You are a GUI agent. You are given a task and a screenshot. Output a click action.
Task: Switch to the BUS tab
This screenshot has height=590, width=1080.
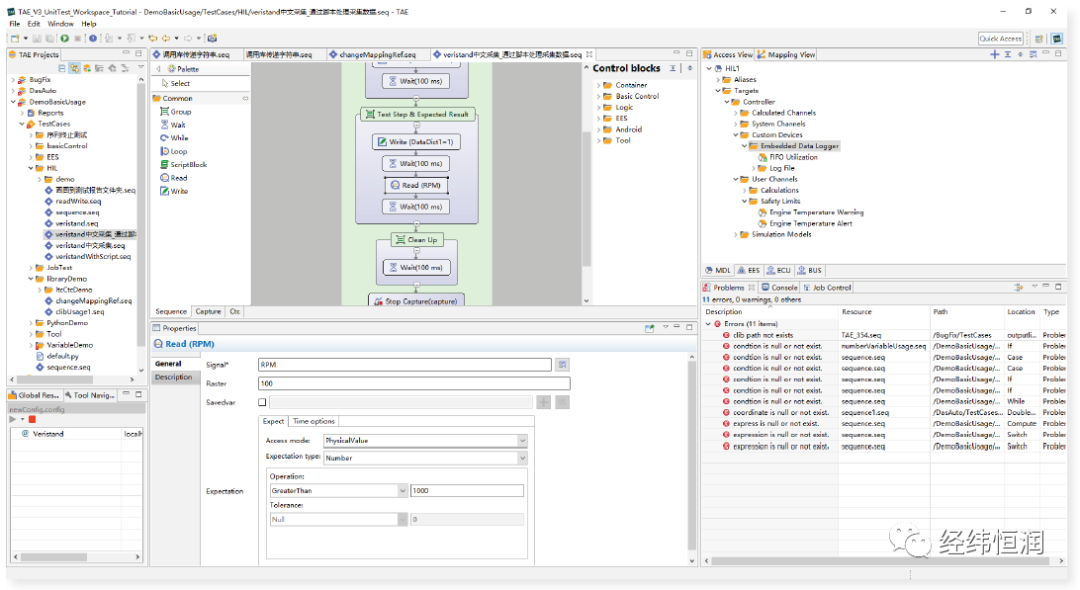point(809,271)
